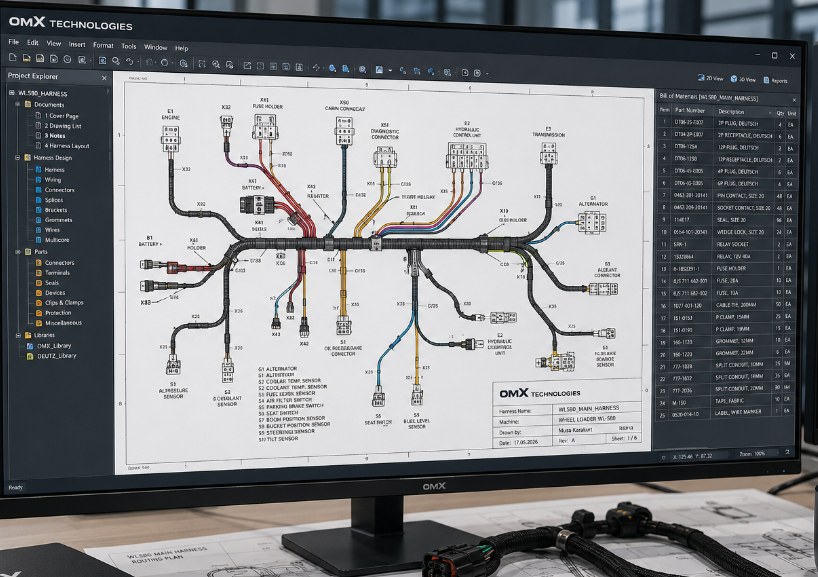Screen dimensions: 818x577
Task: Collapse the Libraries folder node
Action: coord(18,335)
